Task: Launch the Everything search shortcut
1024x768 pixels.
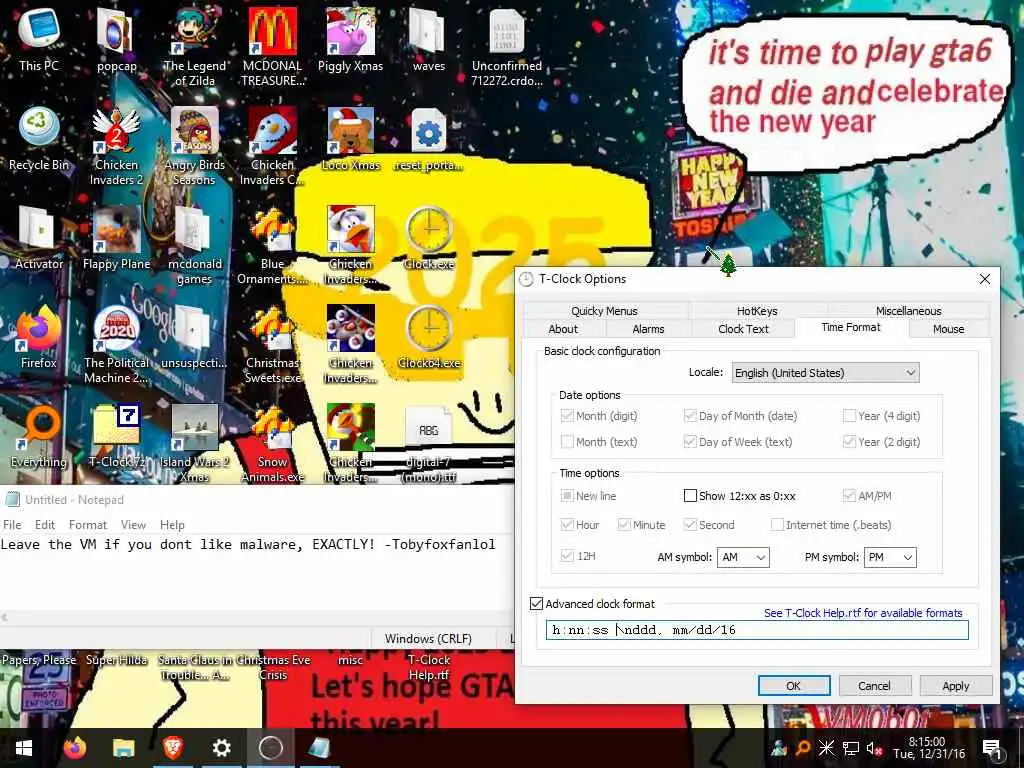Action: click(x=39, y=436)
